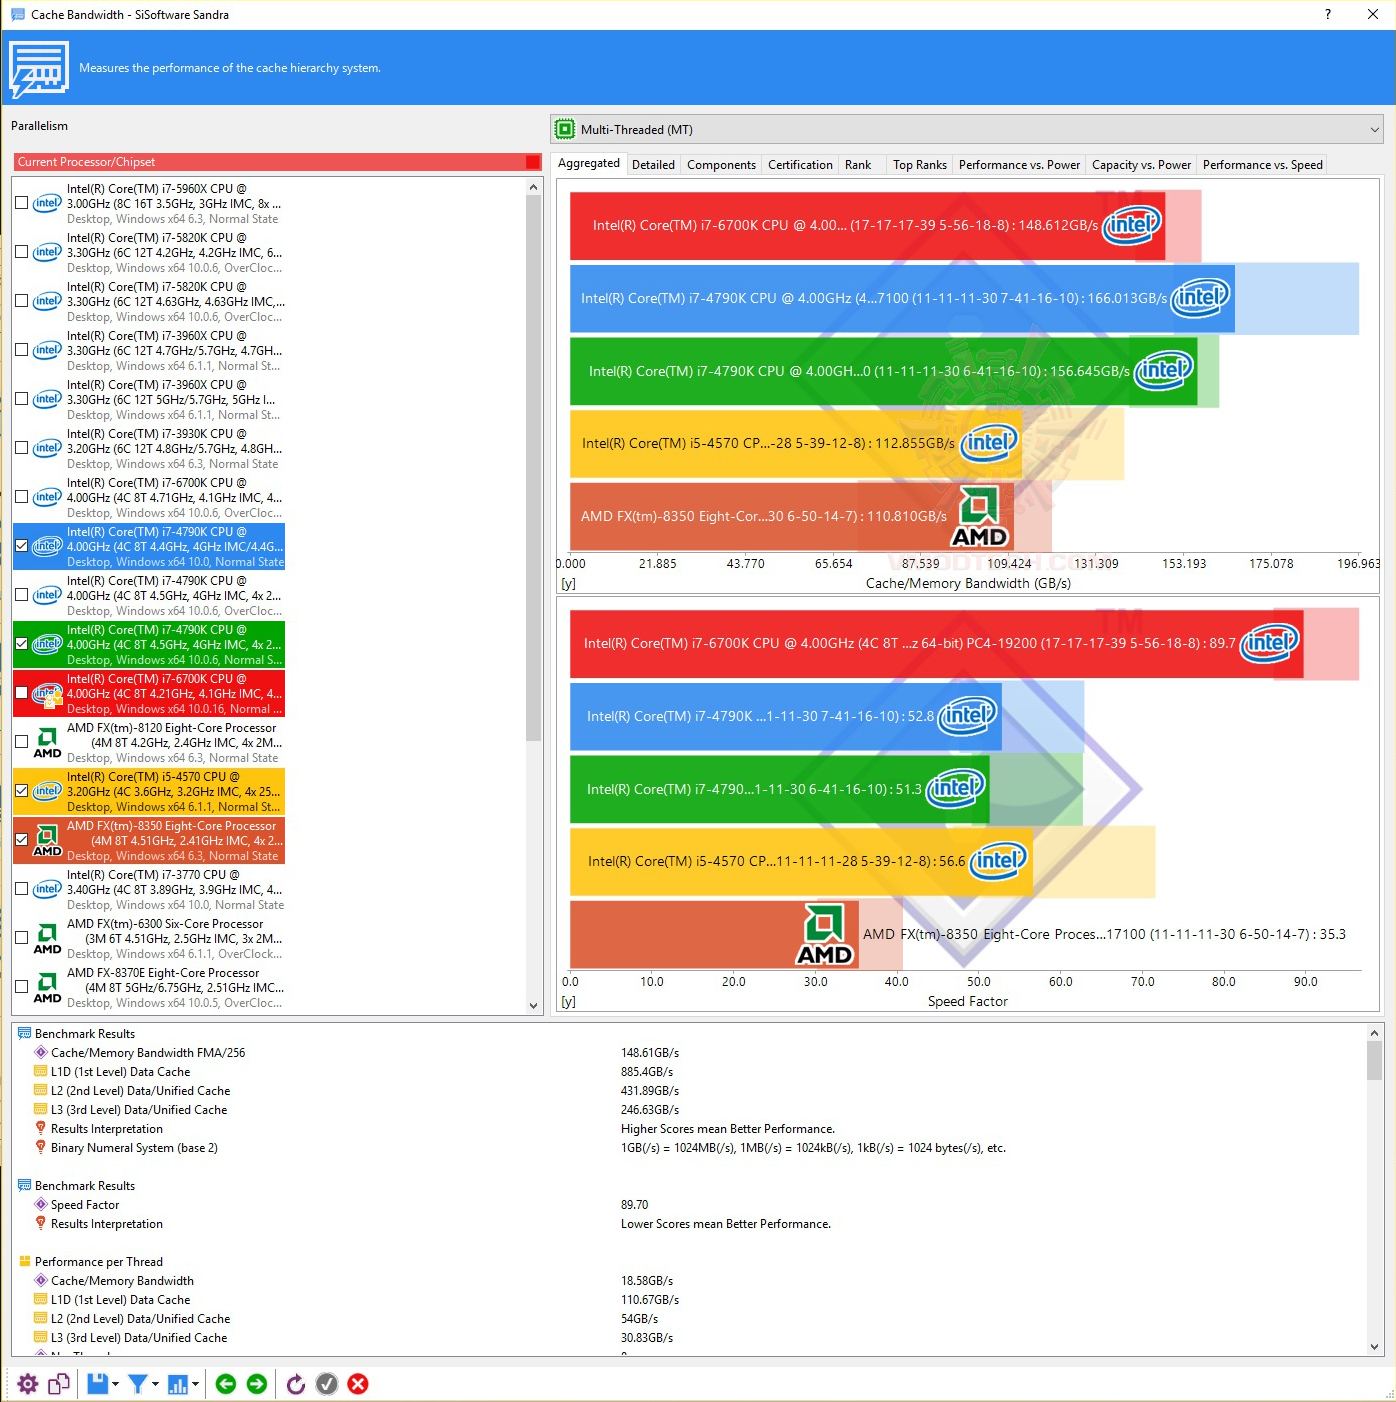Click the AMD logo beside the FX-8370E entry
1396x1402 pixels.
[47, 988]
